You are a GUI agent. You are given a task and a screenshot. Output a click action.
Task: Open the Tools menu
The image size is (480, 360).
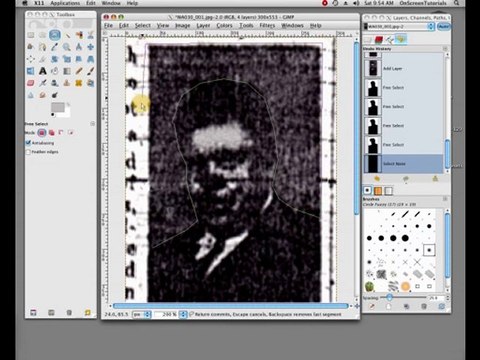pyautogui.click(x=246, y=25)
